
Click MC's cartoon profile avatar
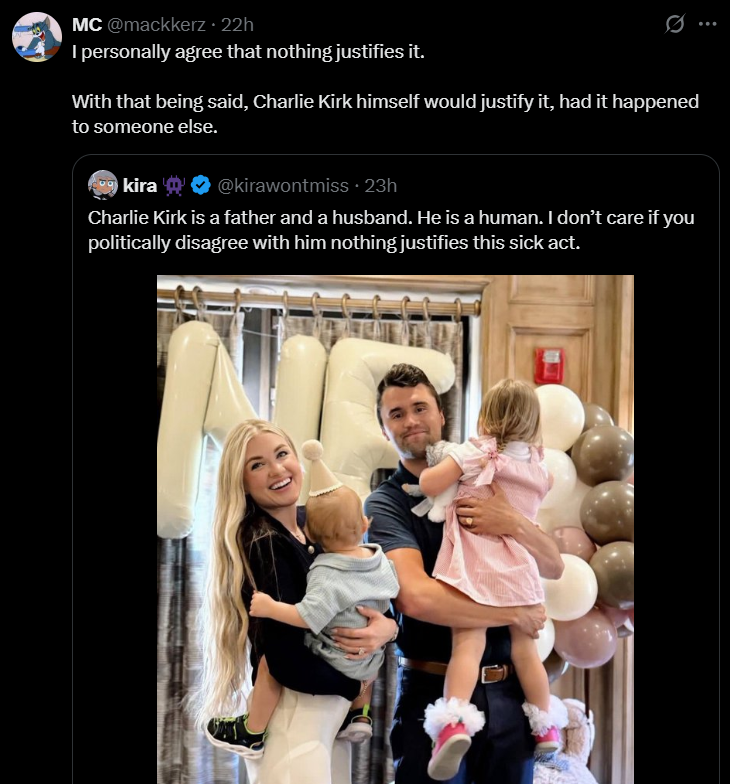point(37,37)
